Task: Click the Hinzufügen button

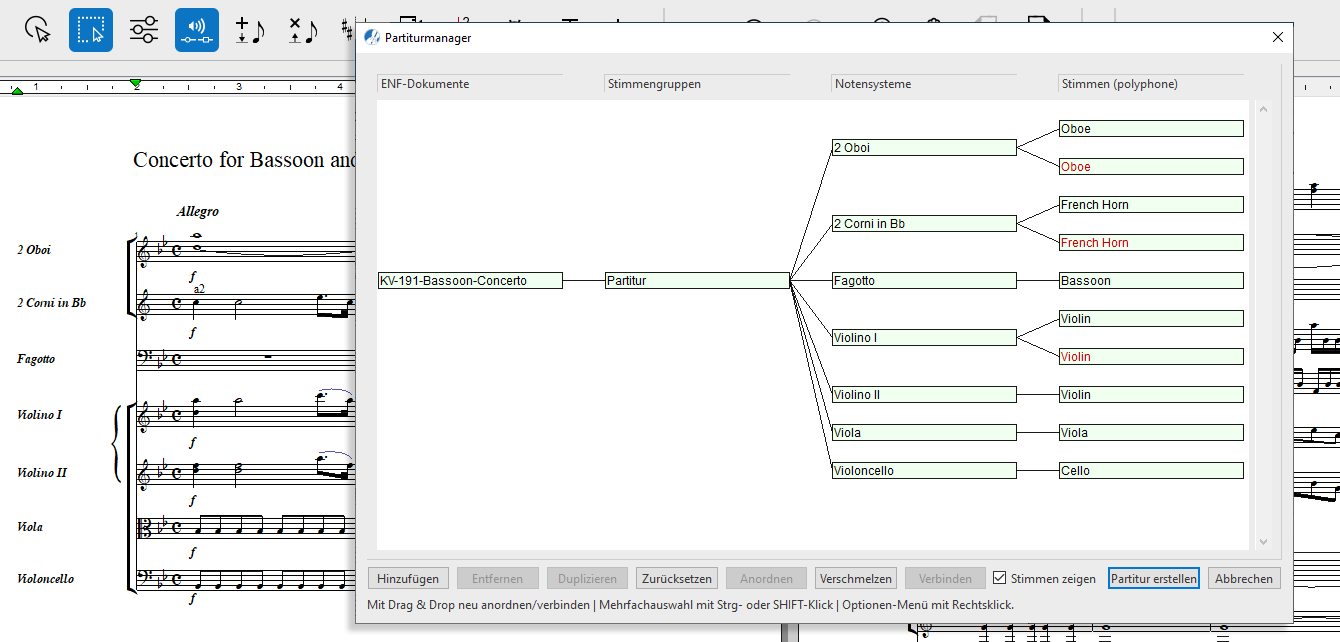Action: [408, 579]
